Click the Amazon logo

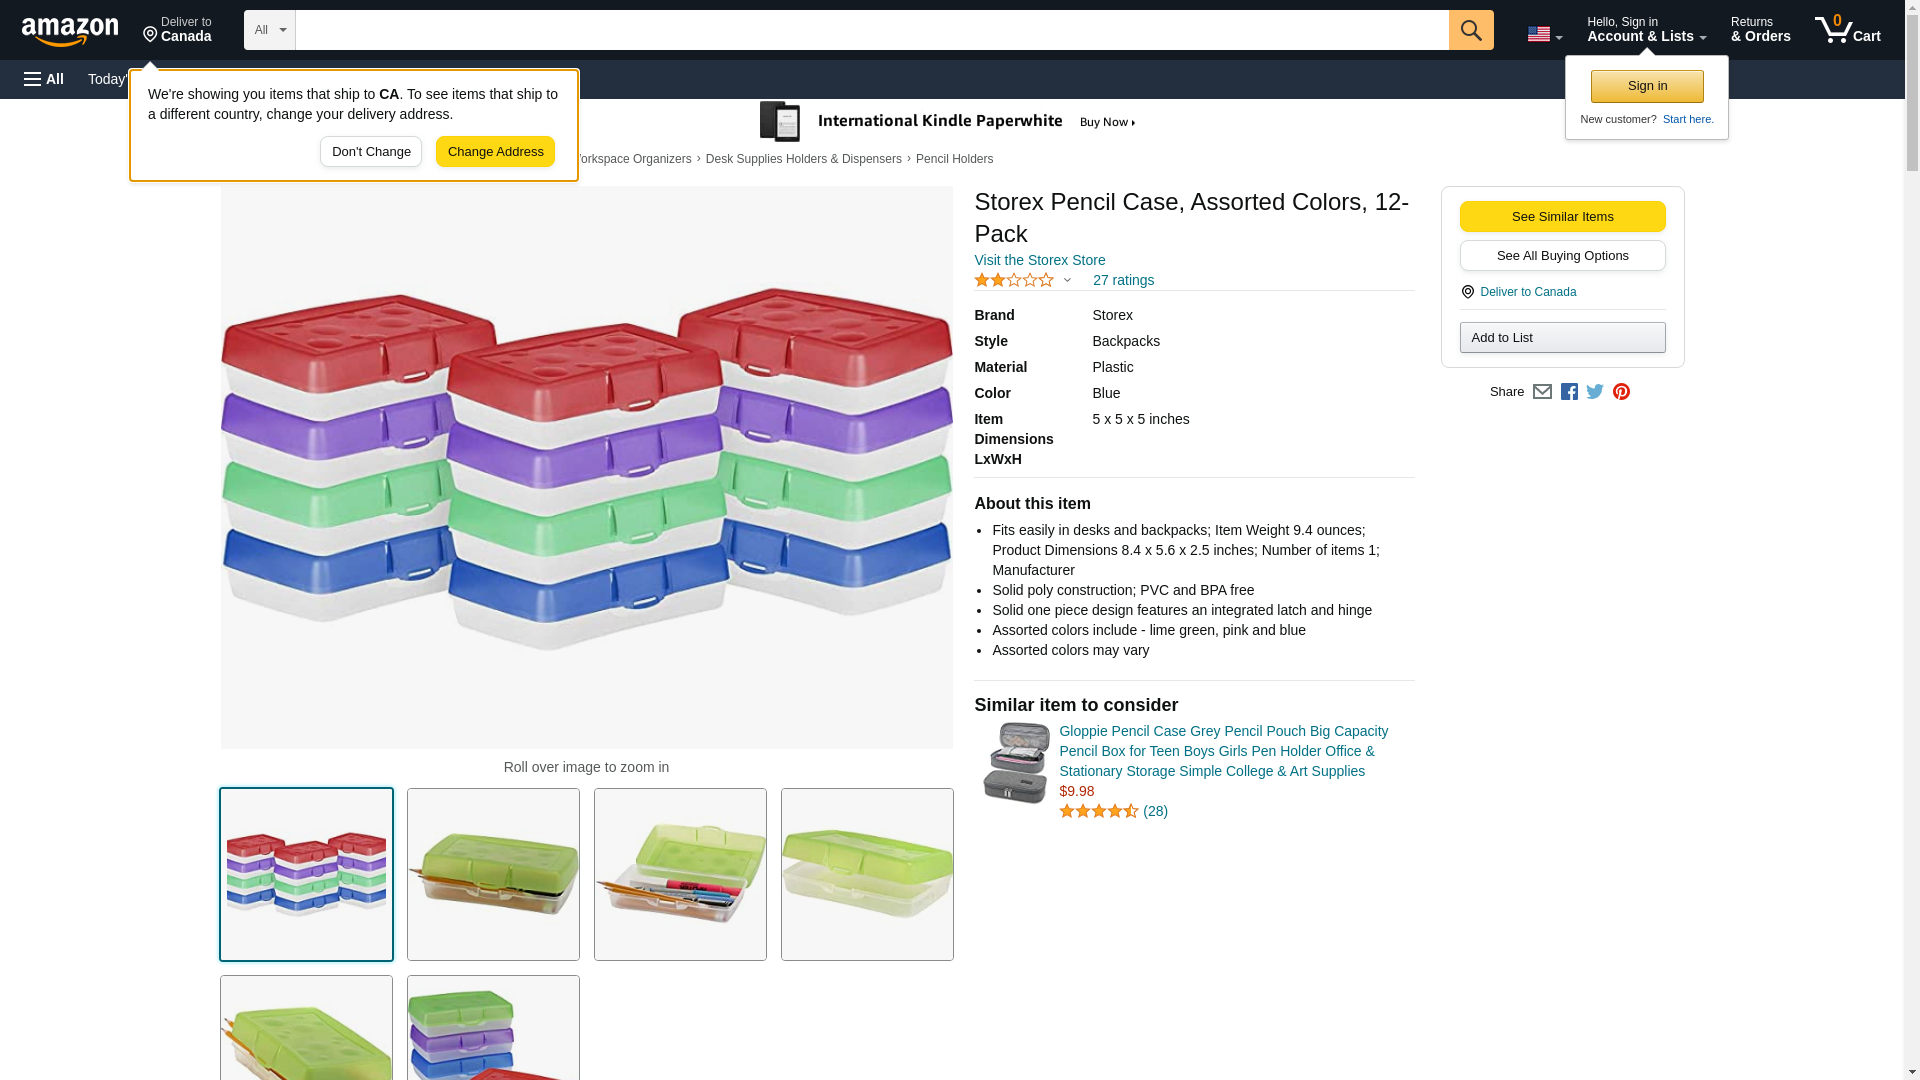pyautogui.click(x=70, y=31)
